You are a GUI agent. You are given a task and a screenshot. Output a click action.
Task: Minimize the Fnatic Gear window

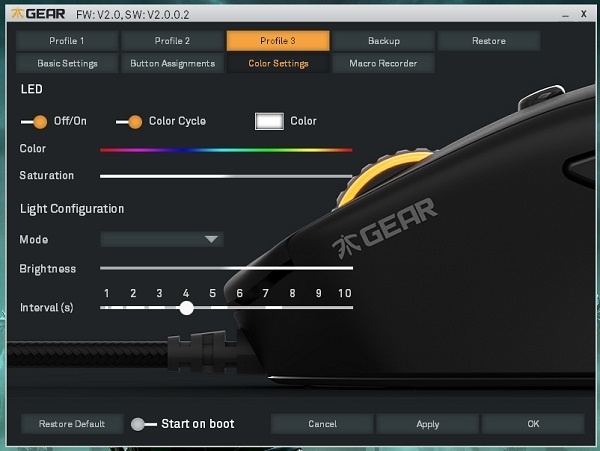(565, 15)
